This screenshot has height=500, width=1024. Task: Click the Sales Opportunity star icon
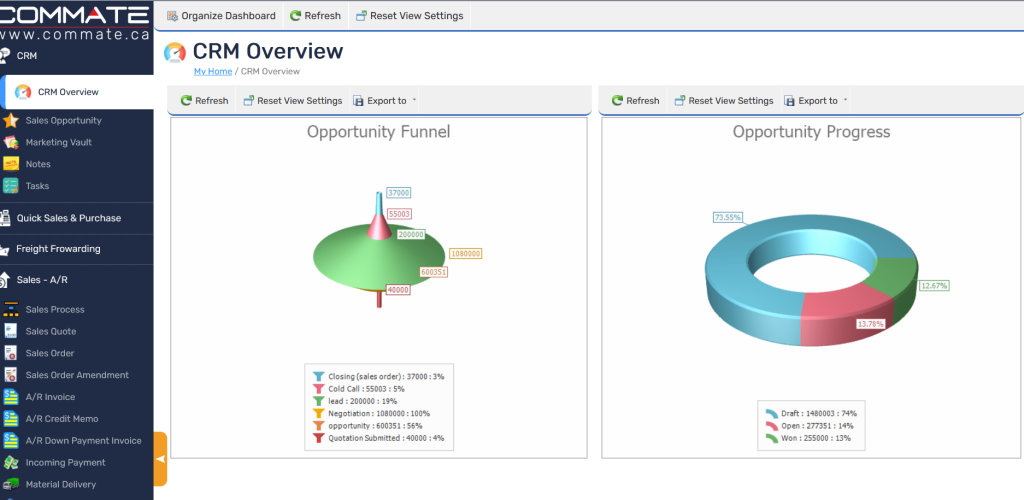click(10, 120)
